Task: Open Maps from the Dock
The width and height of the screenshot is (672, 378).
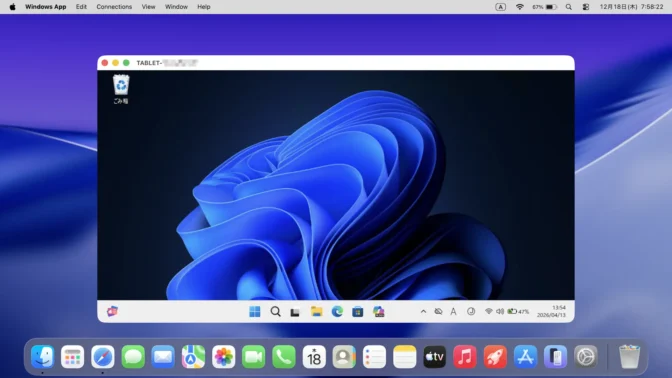Action: pos(193,357)
